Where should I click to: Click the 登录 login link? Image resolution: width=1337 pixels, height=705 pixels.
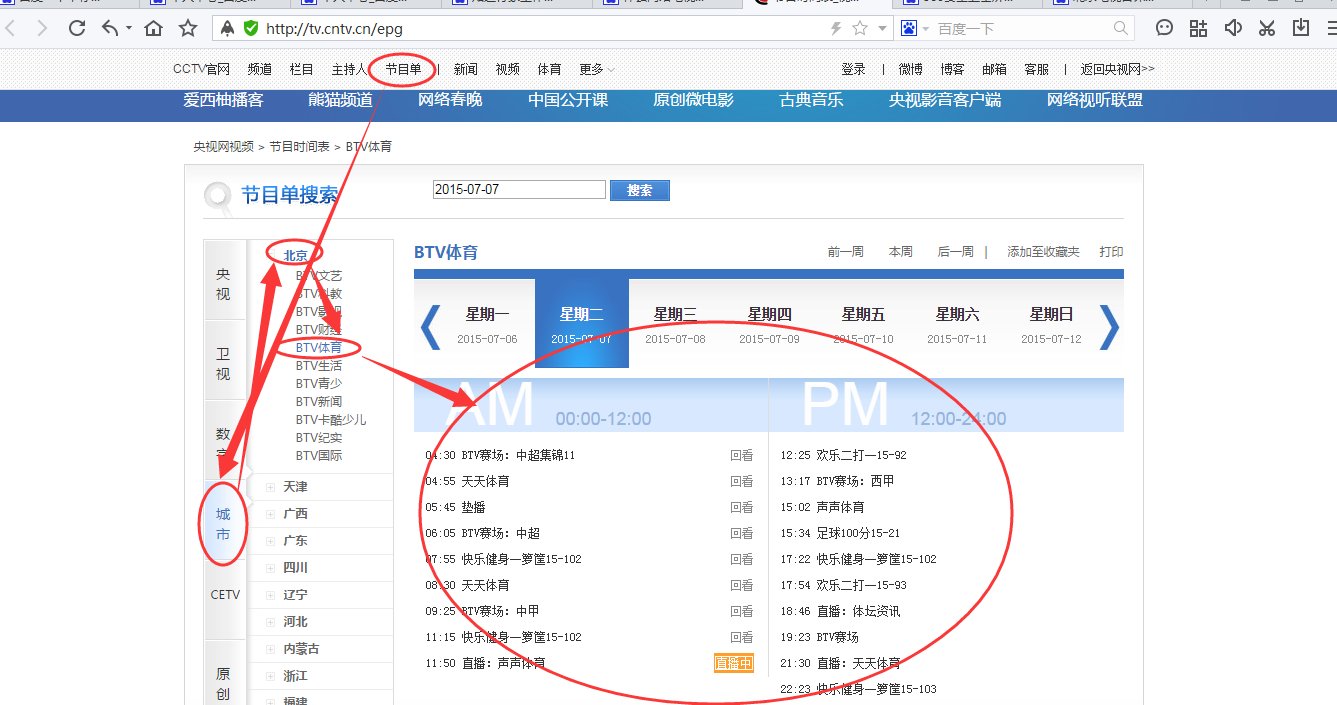853,69
